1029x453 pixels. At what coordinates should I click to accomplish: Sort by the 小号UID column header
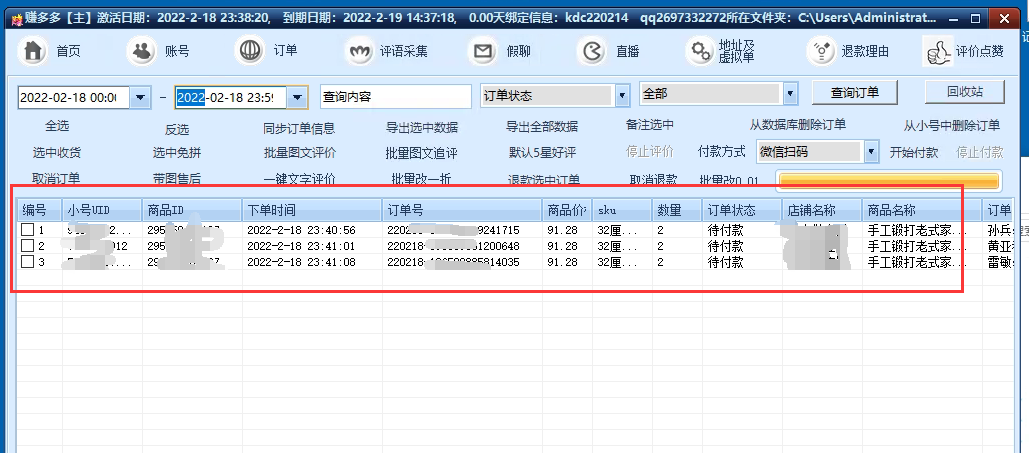102,210
